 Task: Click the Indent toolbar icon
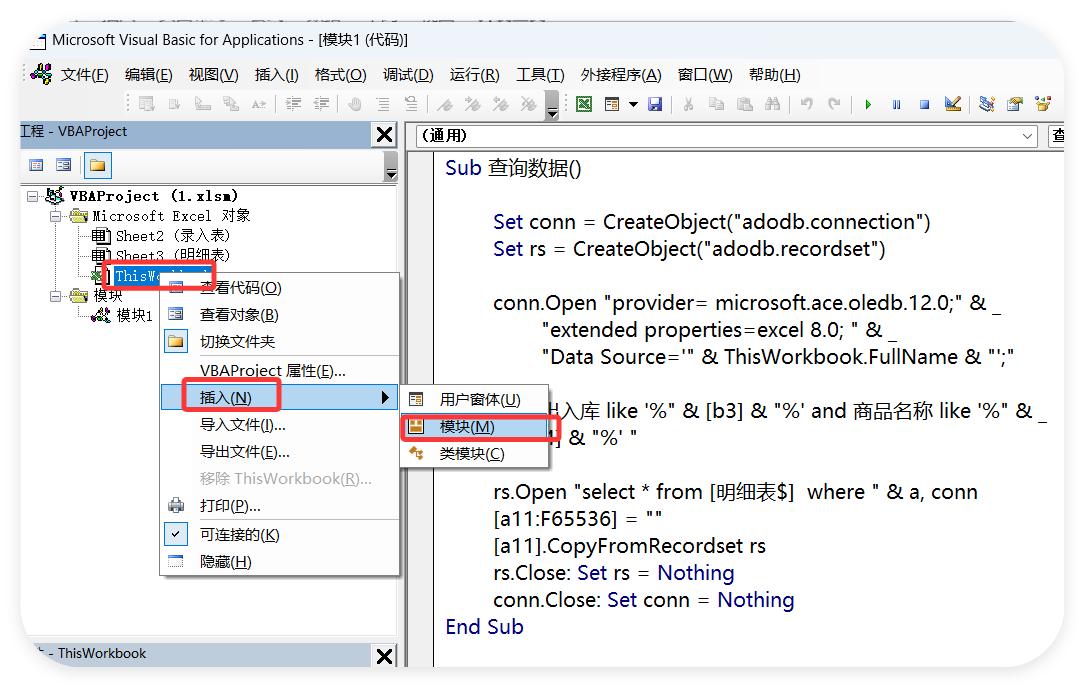[293, 104]
